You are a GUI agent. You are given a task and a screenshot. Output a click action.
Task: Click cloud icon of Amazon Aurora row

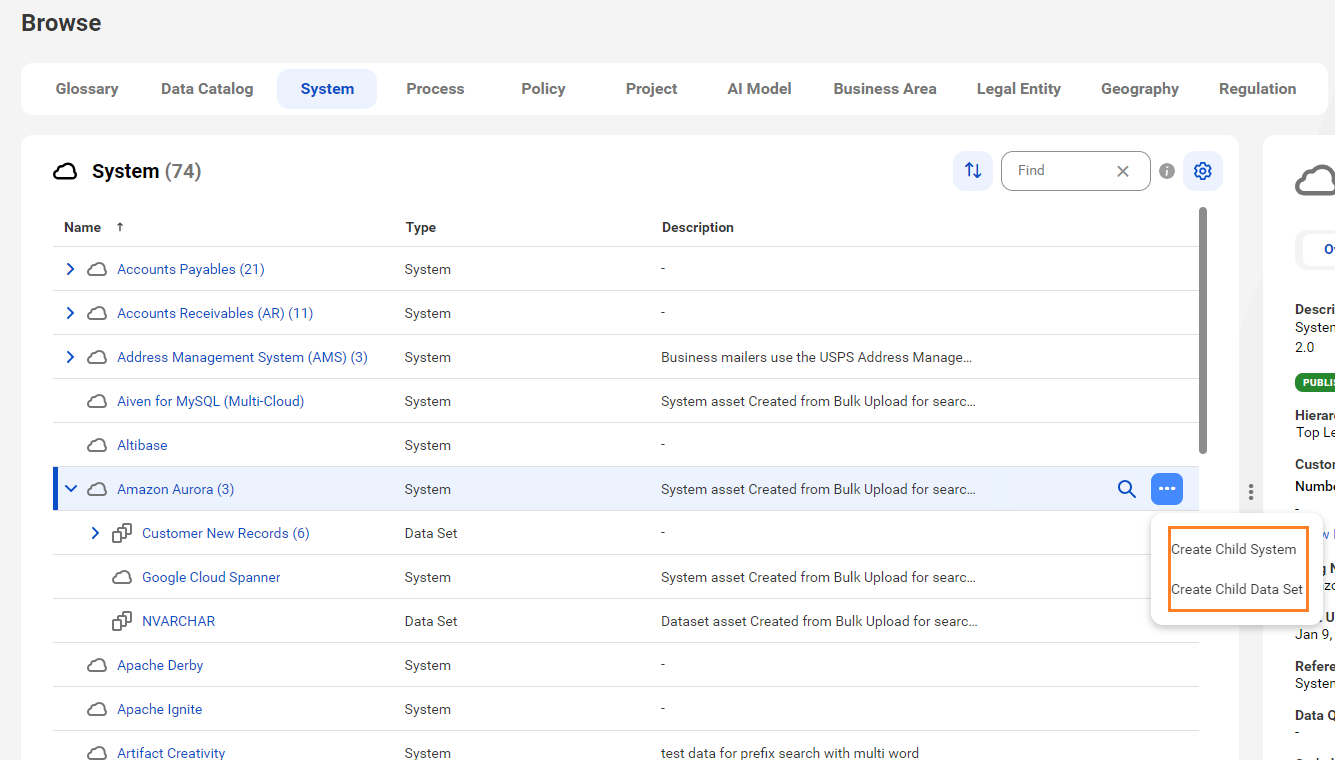click(97, 489)
